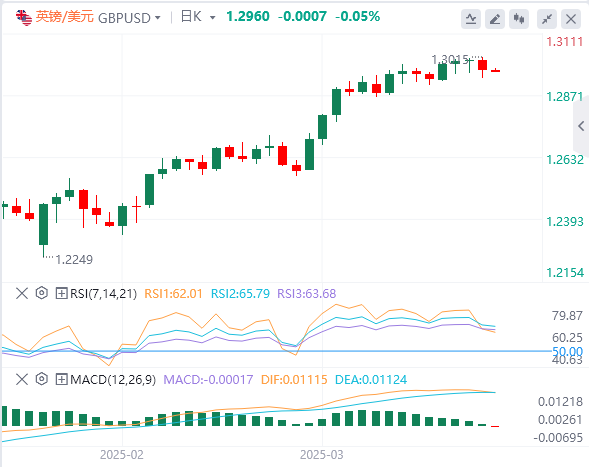Expand the MACD panel plus icon
The width and height of the screenshot is (589, 467).
point(61,379)
